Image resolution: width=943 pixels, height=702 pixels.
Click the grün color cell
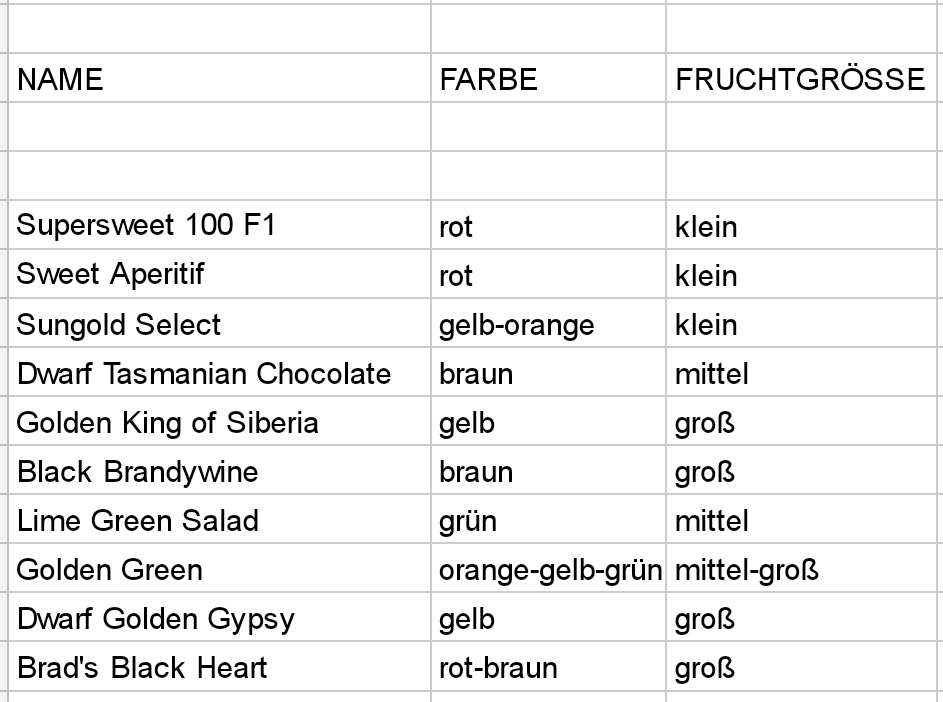[x=548, y=519]
